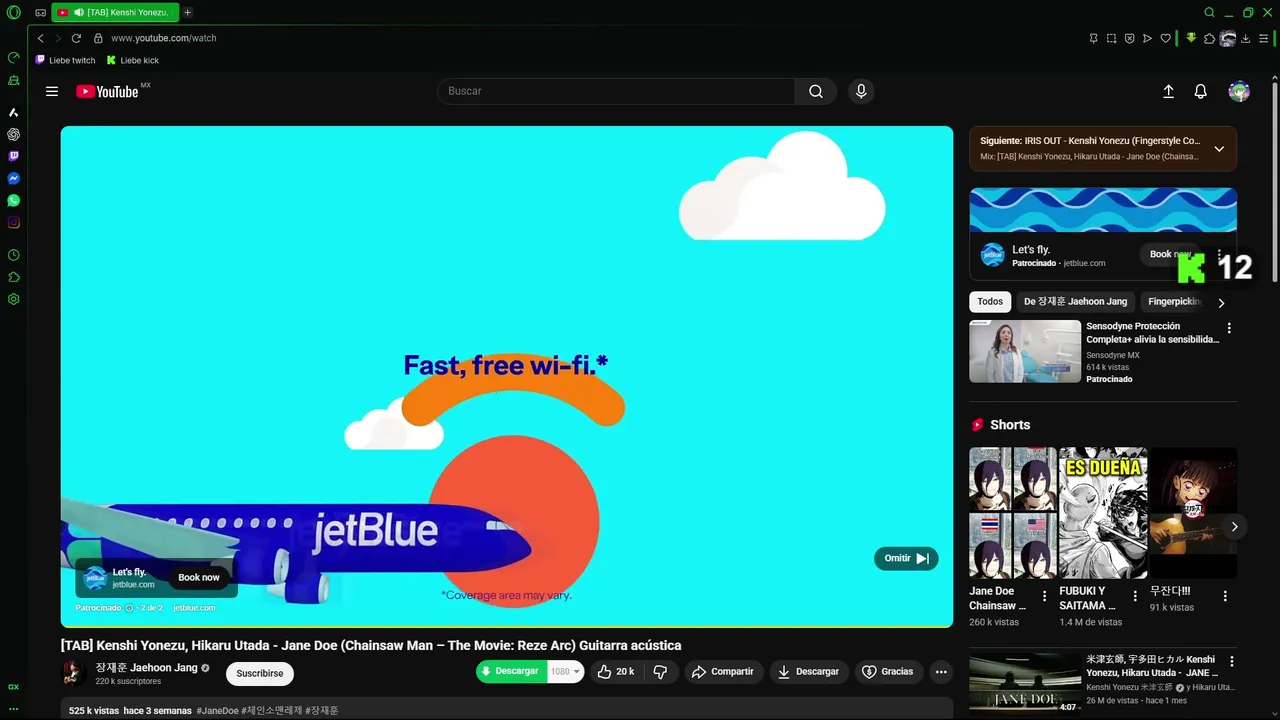Like the video with 20 k thumbs-up
The image size is (1280, 720).
[616, 672]
